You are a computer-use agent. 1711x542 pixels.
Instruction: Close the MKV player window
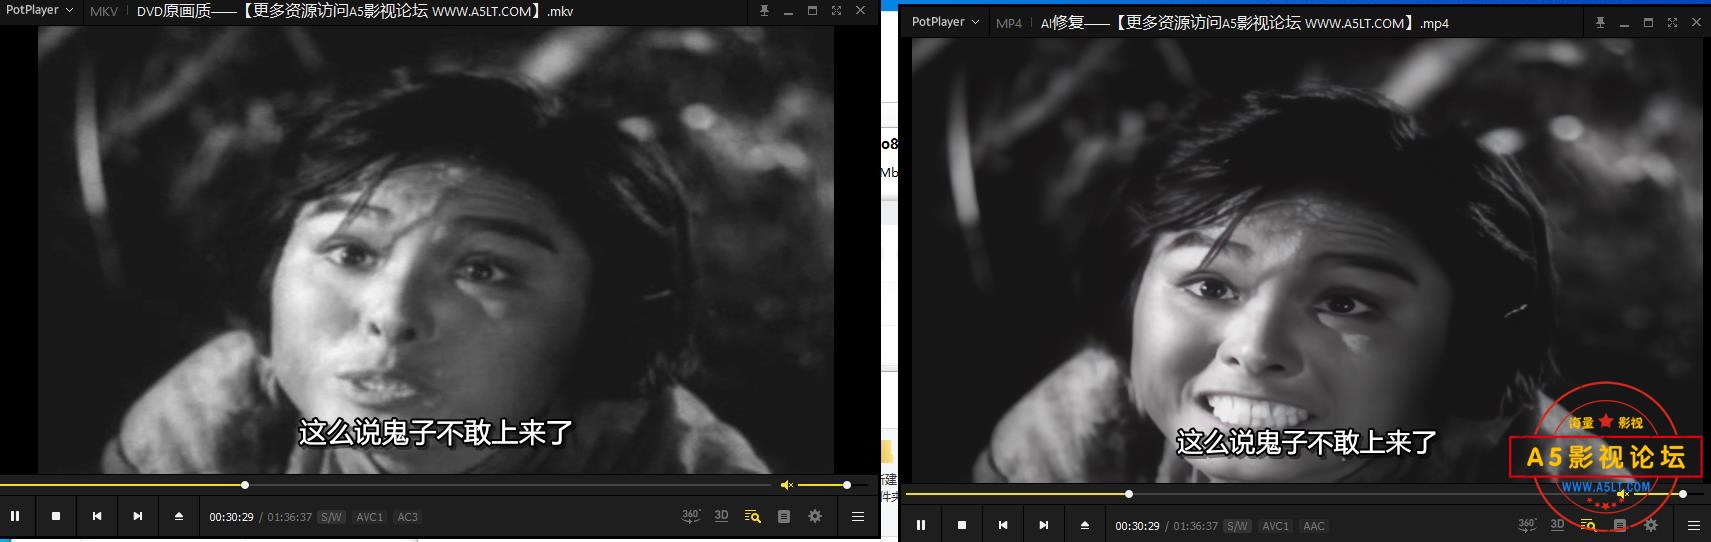(x=861, y=10)
